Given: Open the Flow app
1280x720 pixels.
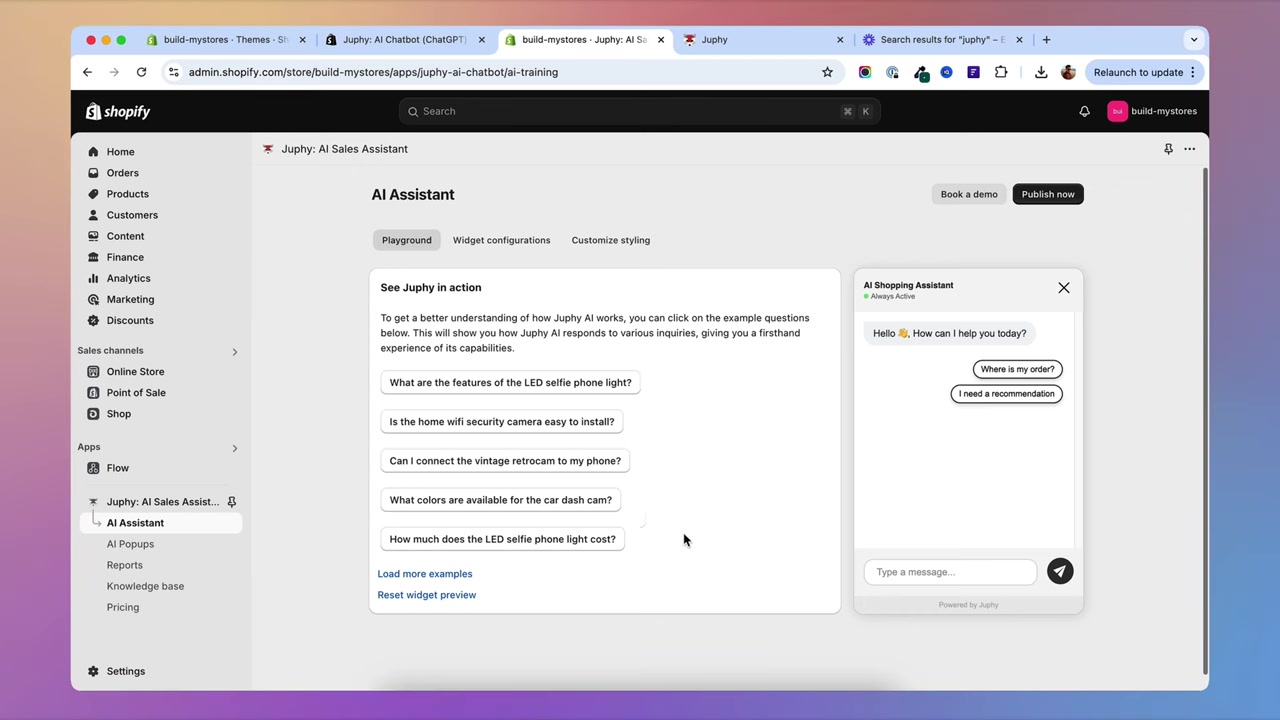Looking at the screenshot, I should pyautogui.click(x=117, y=468).
